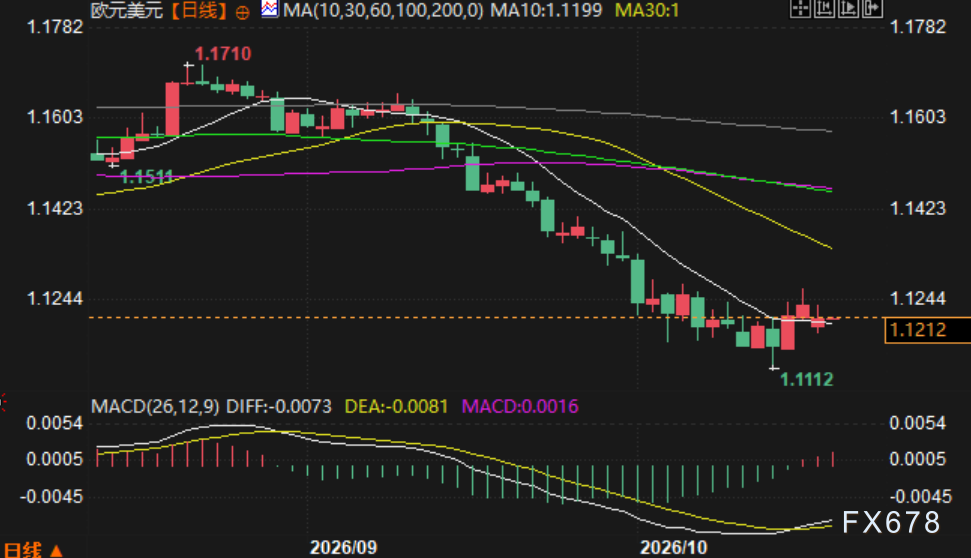
Task: Click the right axis -0.0045 MACD level
Action: [921, 497]
